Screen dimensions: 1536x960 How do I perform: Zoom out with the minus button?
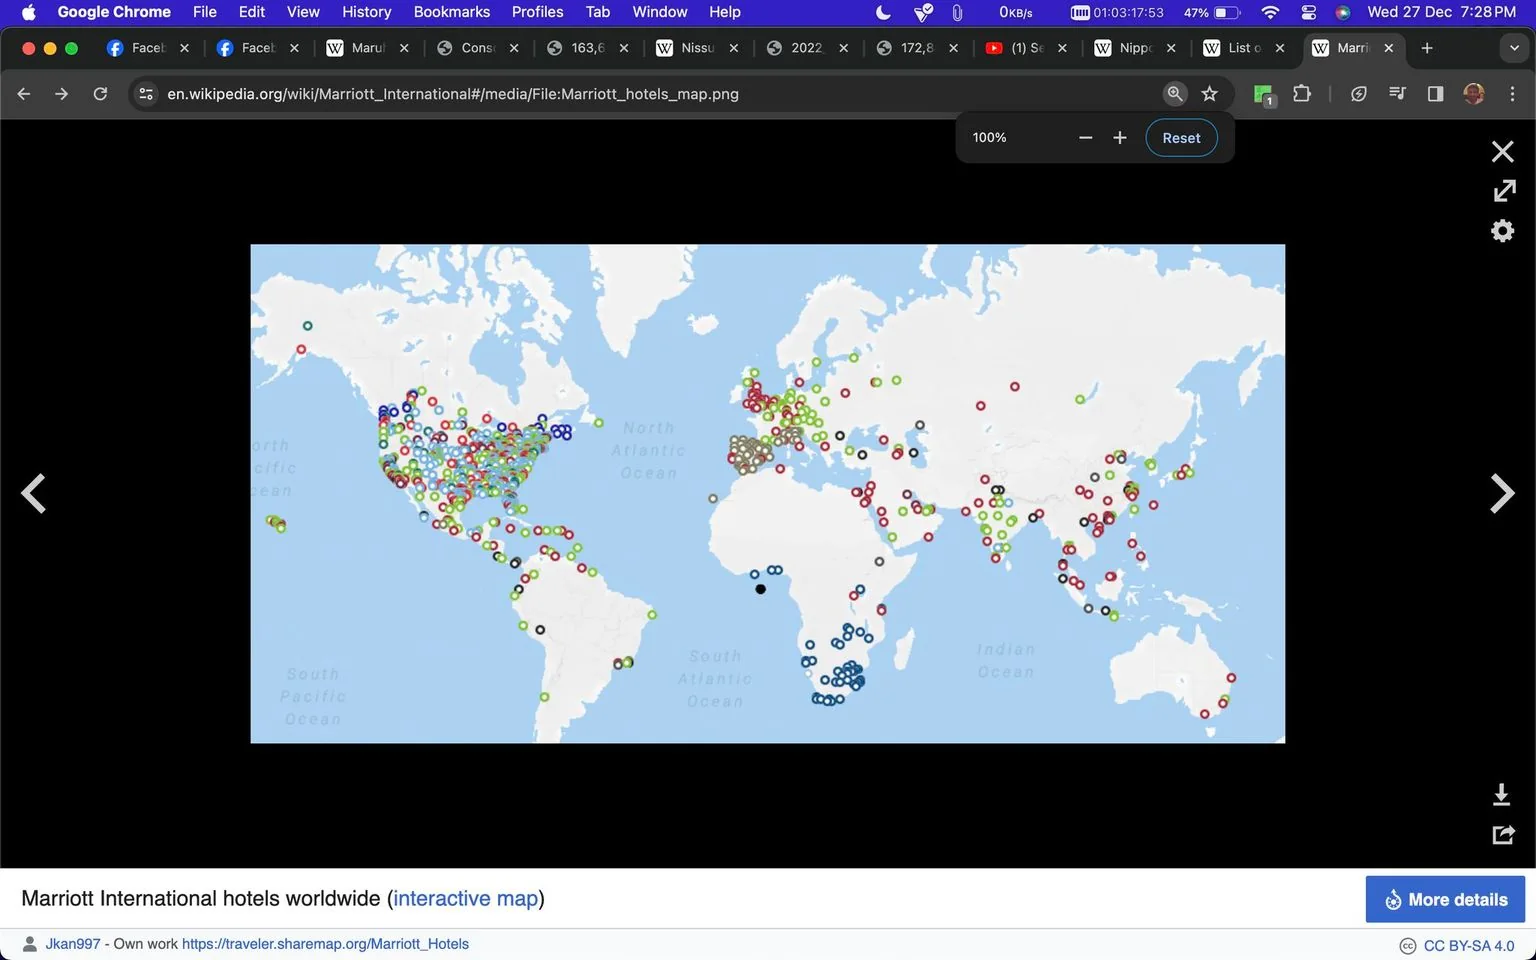point(1085,138)
